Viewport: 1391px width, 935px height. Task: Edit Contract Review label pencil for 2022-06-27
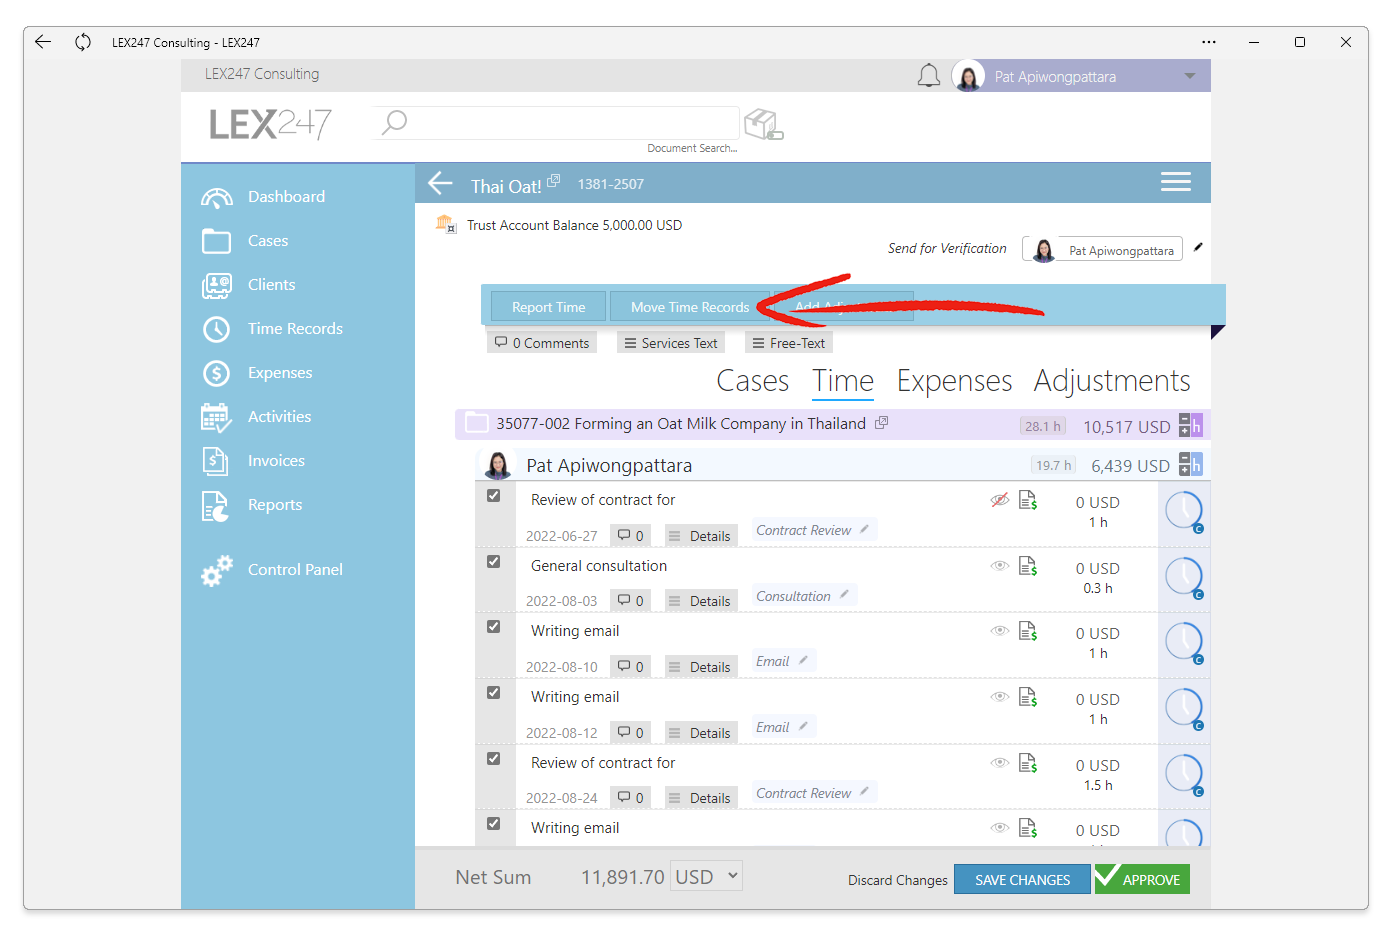tap(864, 529)
